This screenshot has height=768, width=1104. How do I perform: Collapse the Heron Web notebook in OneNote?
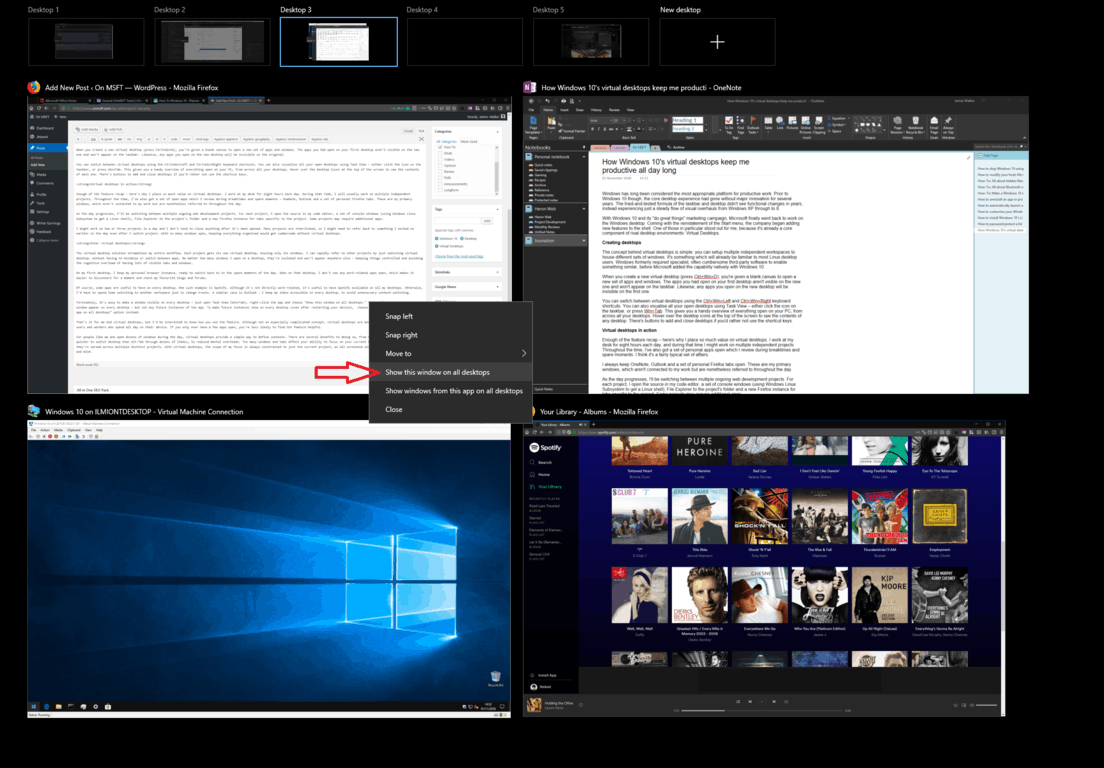coord(584,208)
